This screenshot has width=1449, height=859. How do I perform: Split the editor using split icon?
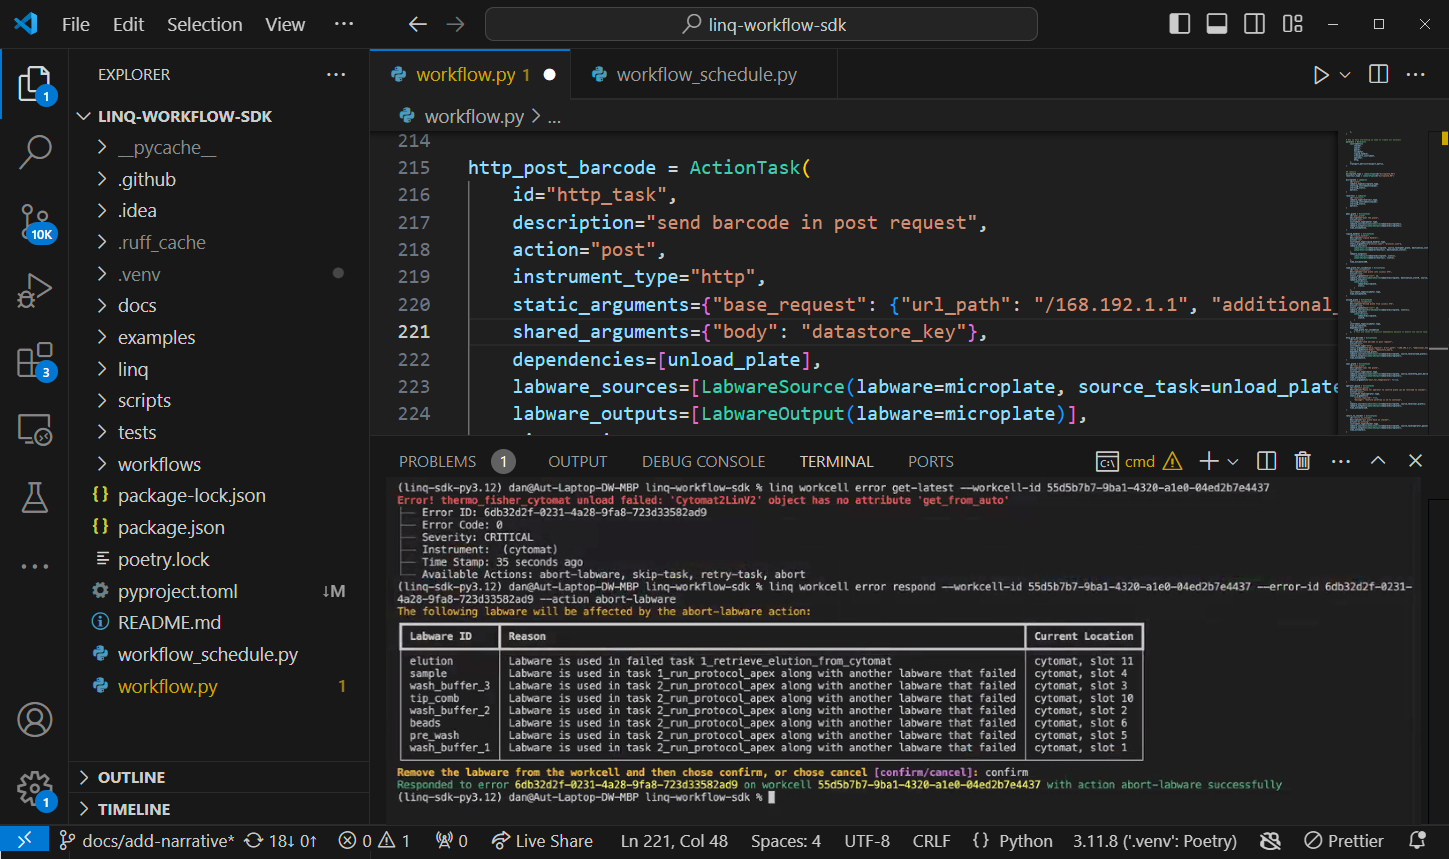pyautogui.click(x=1378, y=74)
